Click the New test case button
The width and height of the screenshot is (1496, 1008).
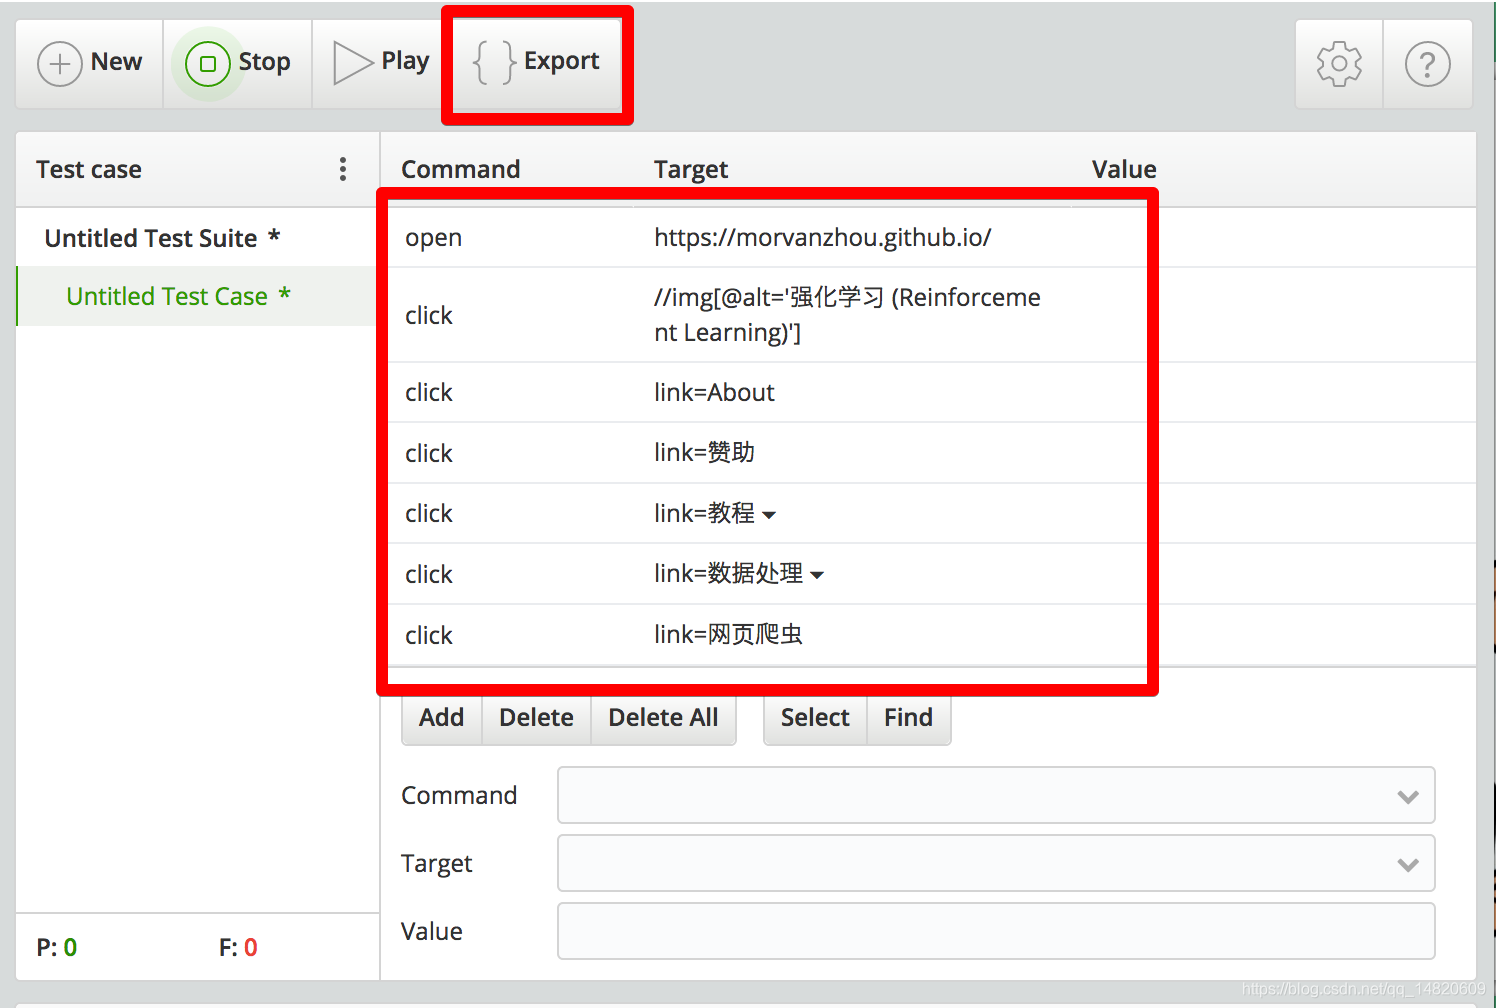[90, 63]
